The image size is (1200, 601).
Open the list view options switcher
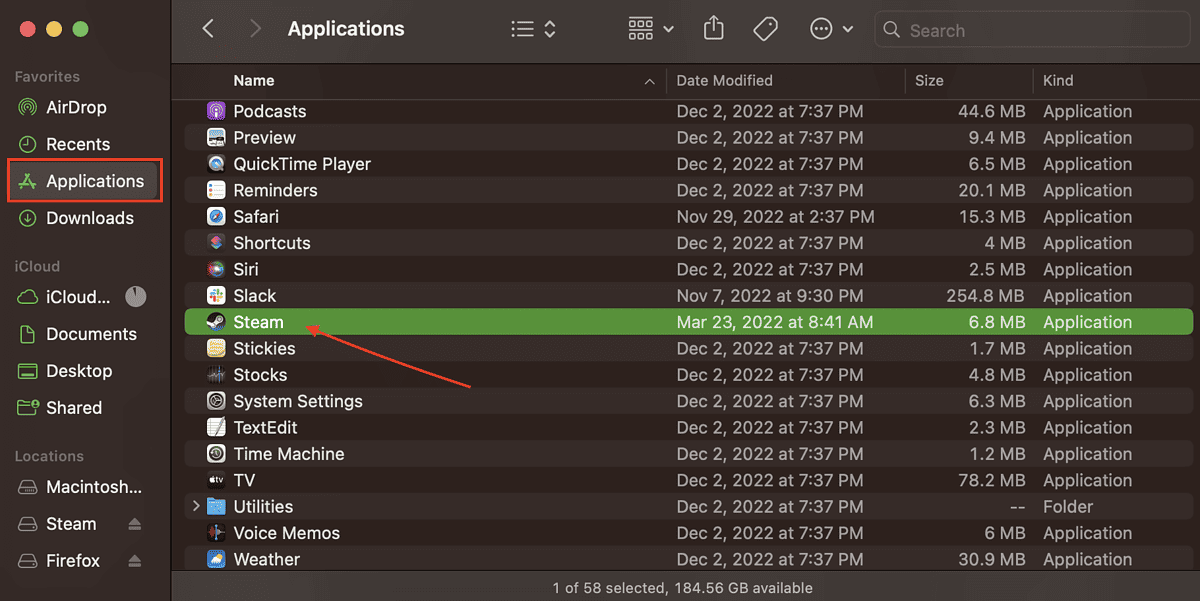(533, 29)
